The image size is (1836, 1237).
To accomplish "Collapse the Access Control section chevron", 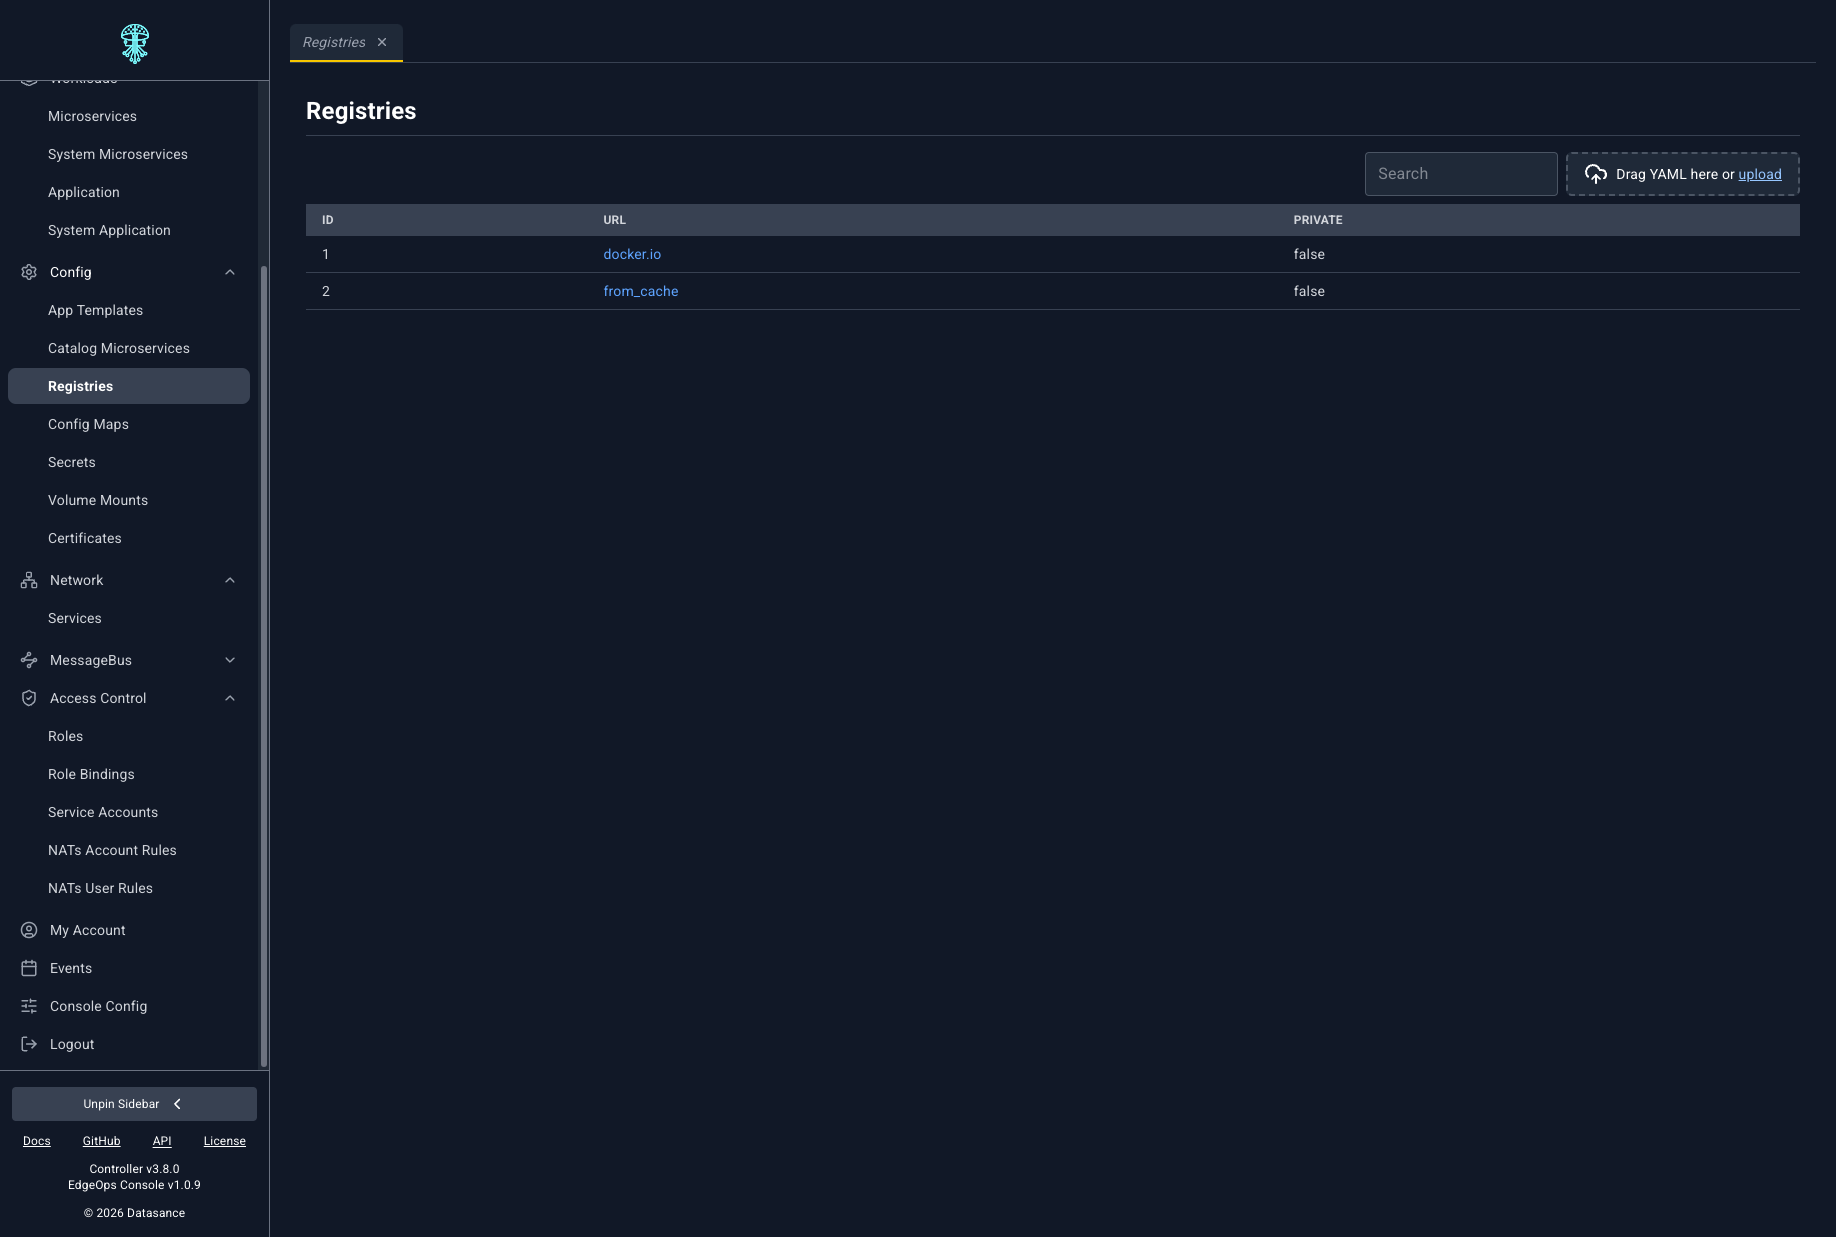I will (x=230, y=698).
